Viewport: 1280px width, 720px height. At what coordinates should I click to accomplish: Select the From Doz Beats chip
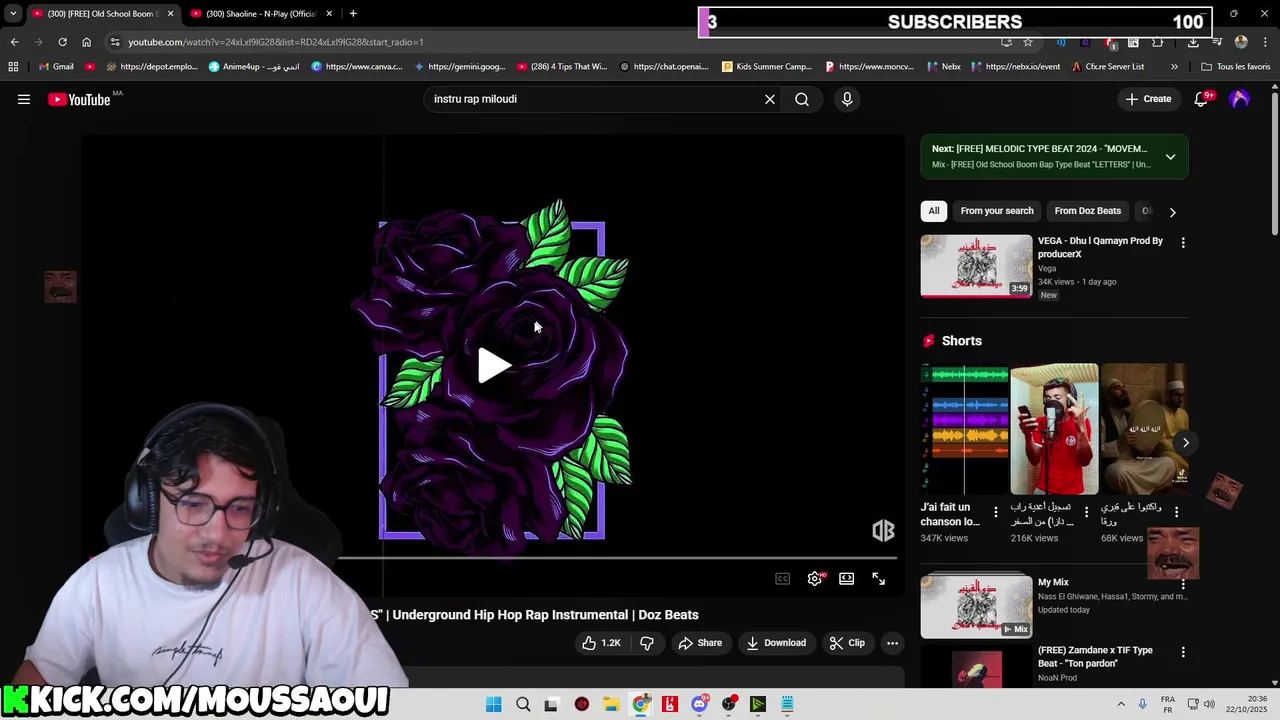(x=1088, y=211)
